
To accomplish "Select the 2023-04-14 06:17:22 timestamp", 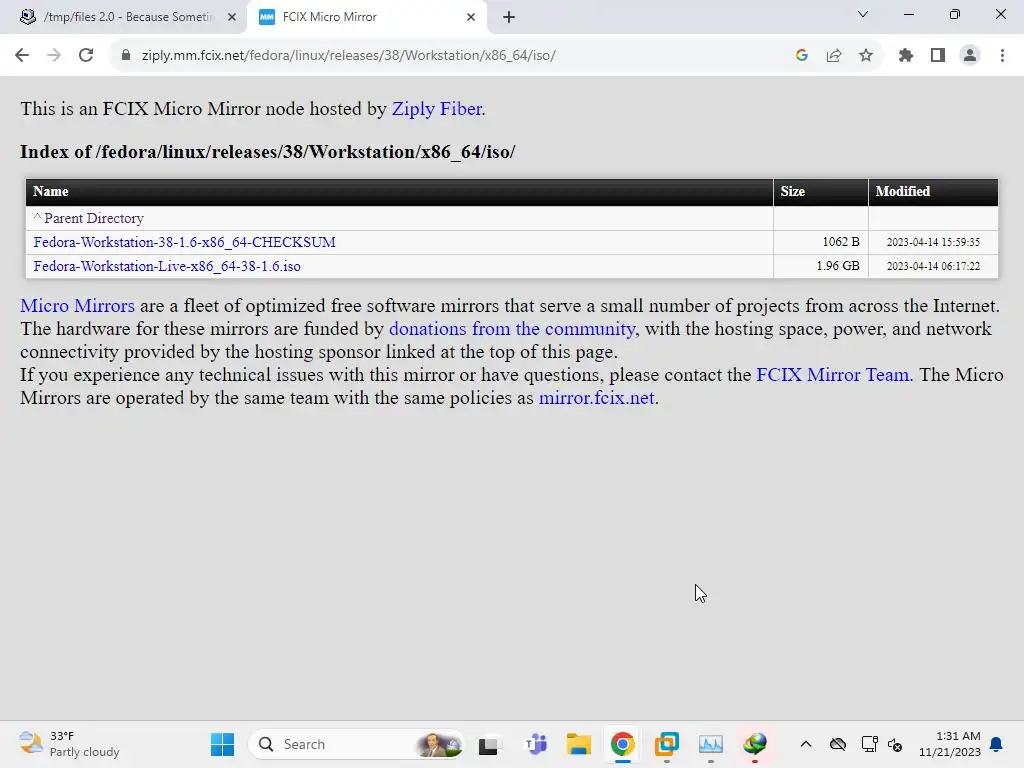I will 933,266.
